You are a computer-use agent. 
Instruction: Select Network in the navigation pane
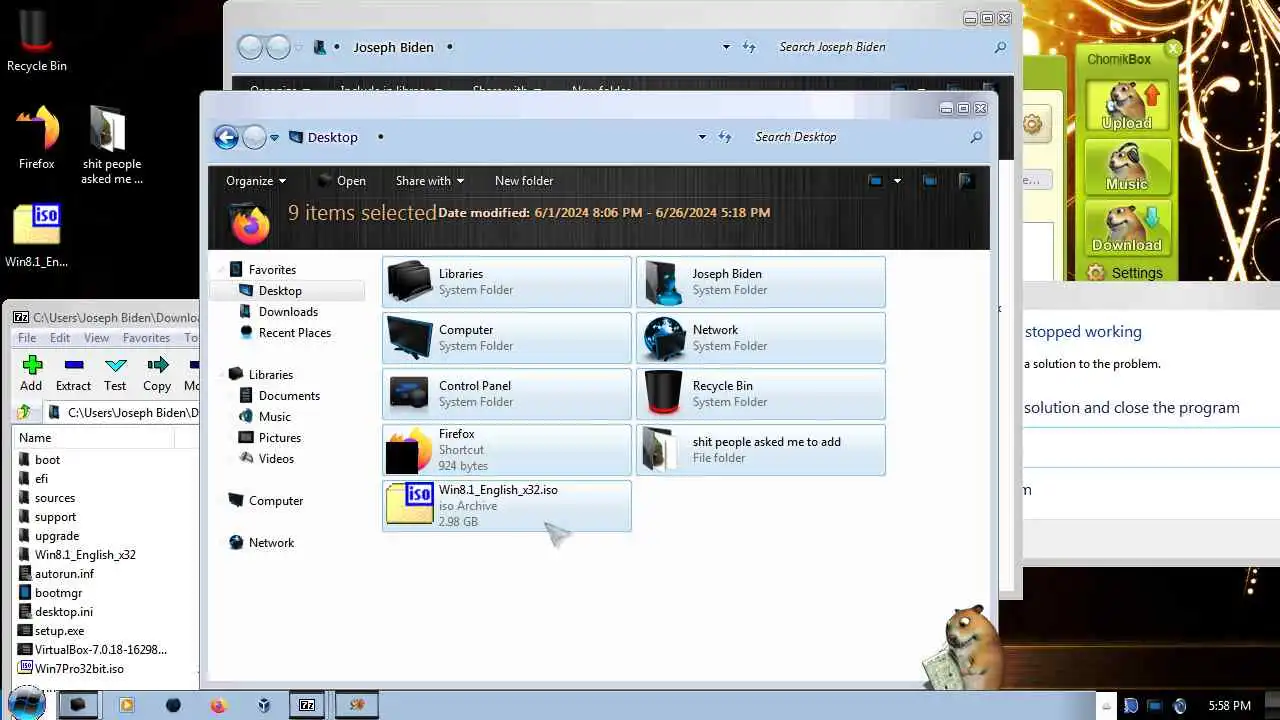tap(271, 543)
